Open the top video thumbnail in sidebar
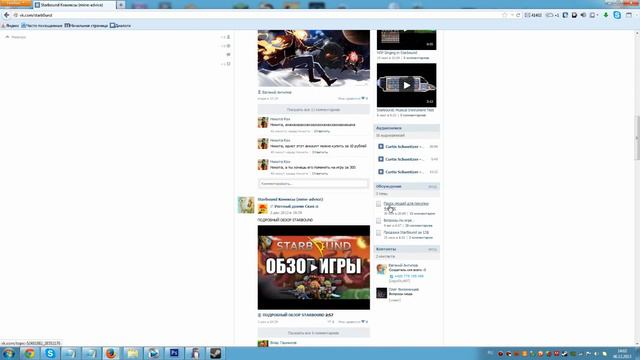This screenshot has height=360, width=640. click(406, 40)
